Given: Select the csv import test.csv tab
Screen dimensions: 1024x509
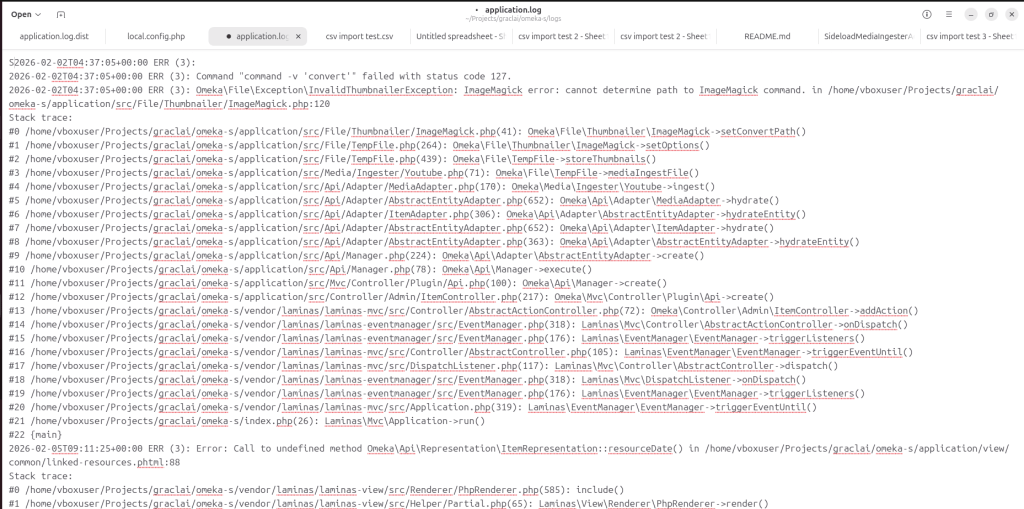Looking at the screenshot, I should click(x=359, y=36).
